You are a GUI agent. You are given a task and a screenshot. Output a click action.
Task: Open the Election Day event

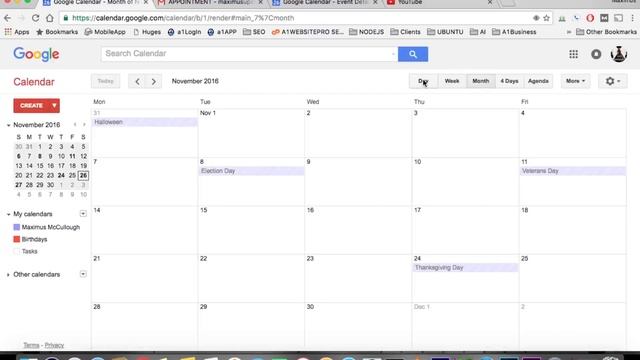(251, 171)
